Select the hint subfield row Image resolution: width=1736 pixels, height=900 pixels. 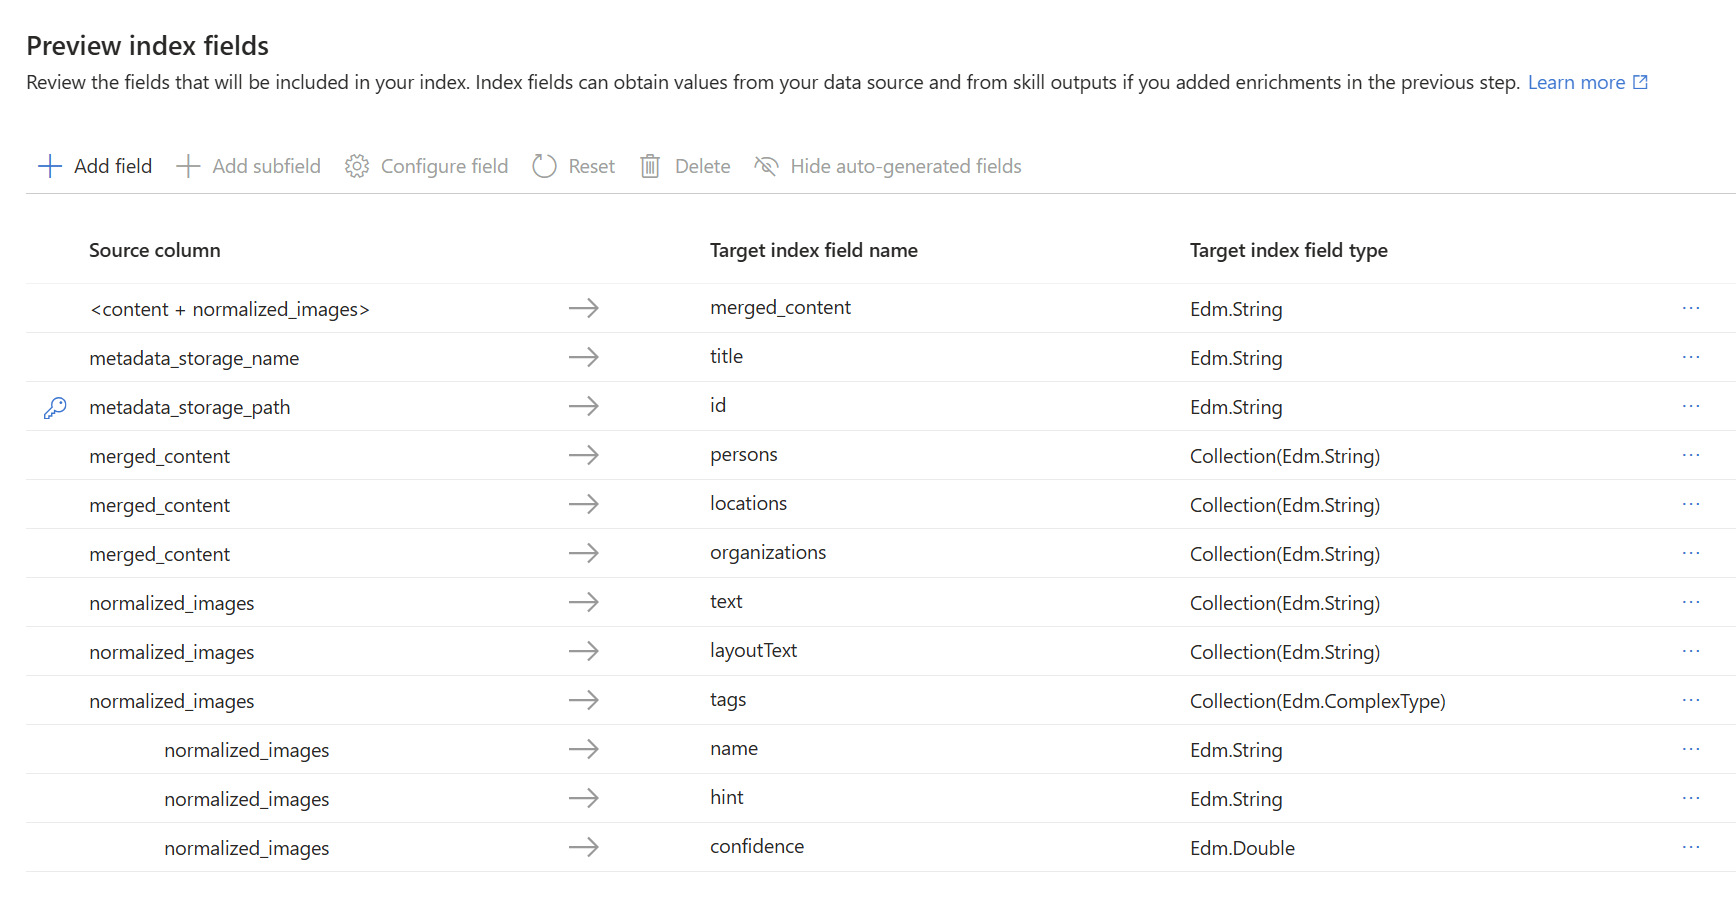727,798
